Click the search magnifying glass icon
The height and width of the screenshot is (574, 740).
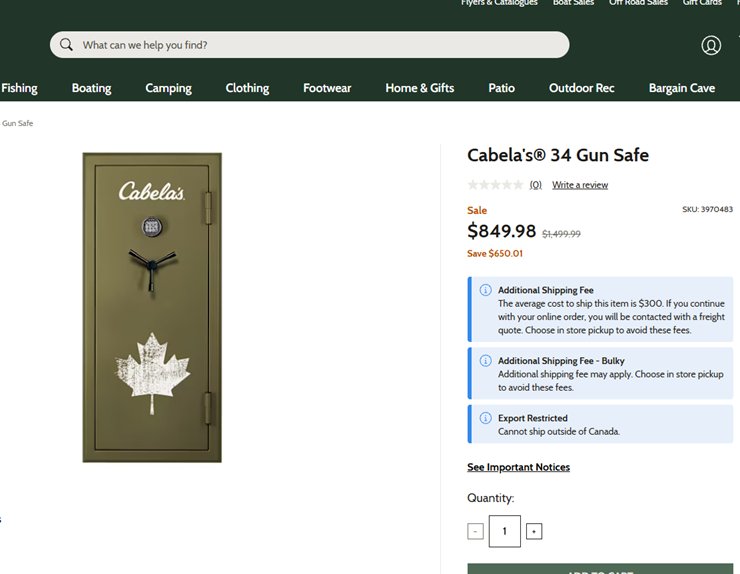67,45
